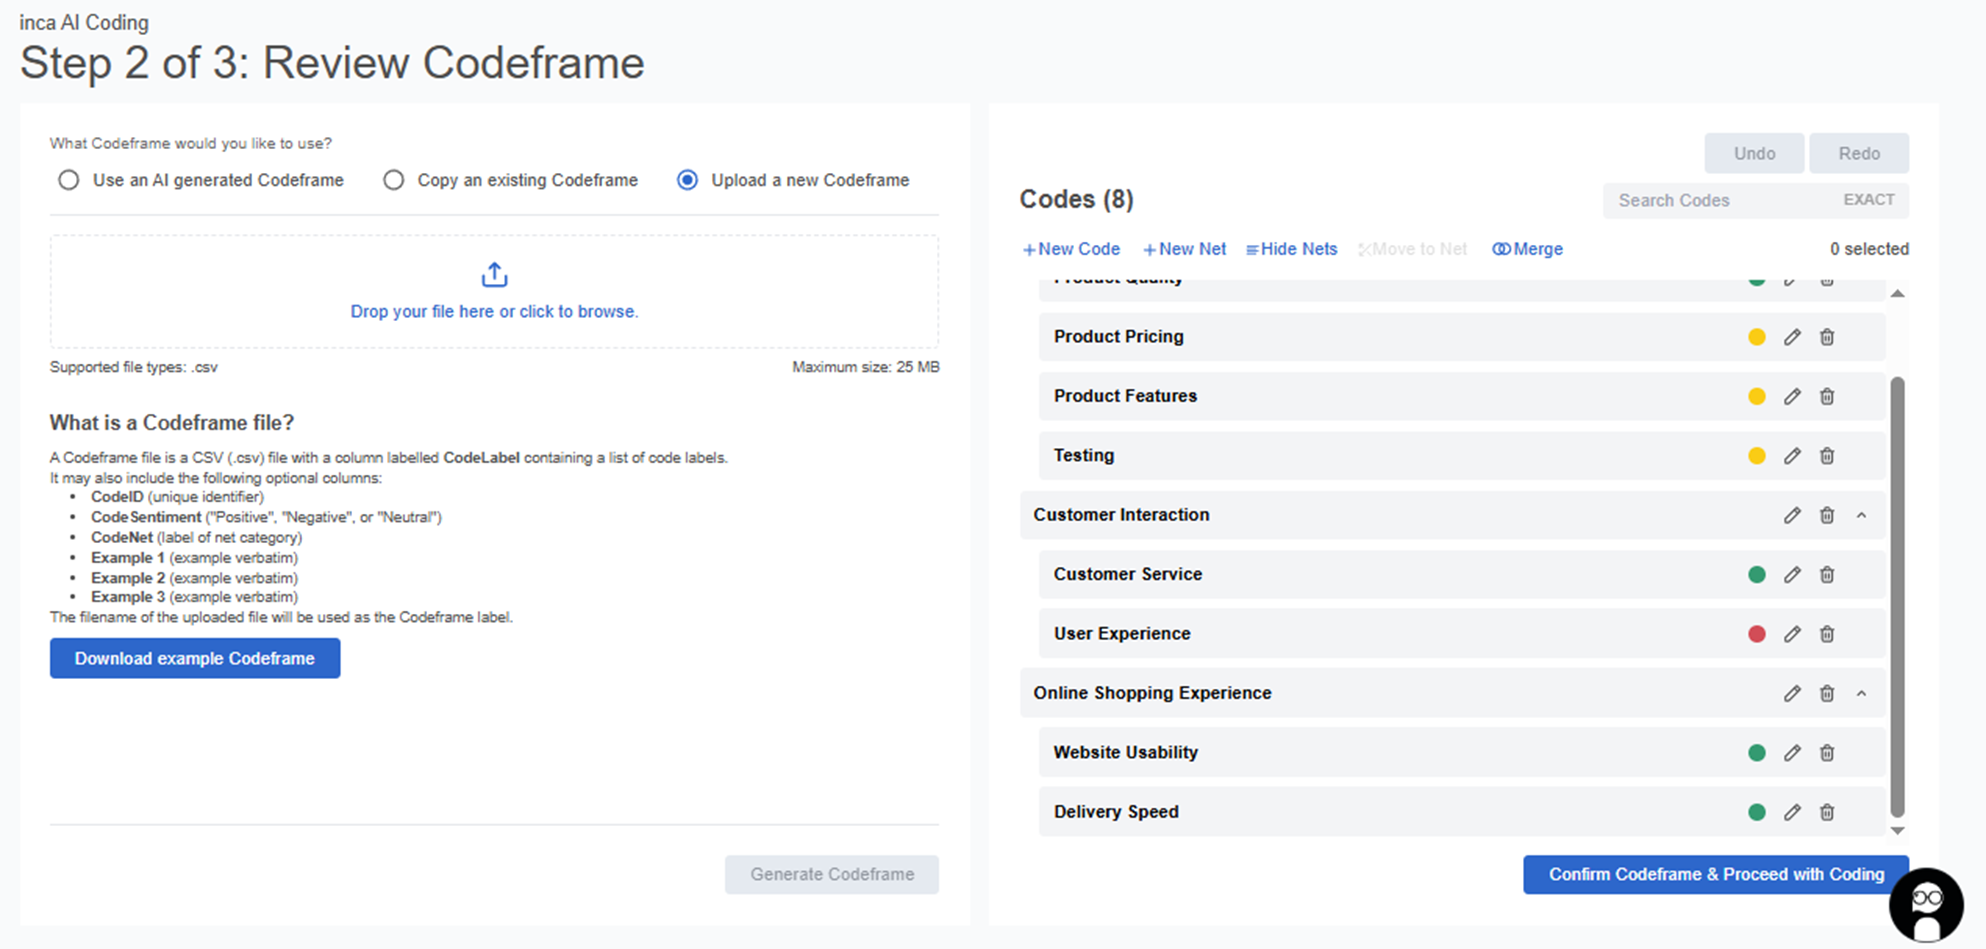Edit the Product Pricing code

(1792, 337)
